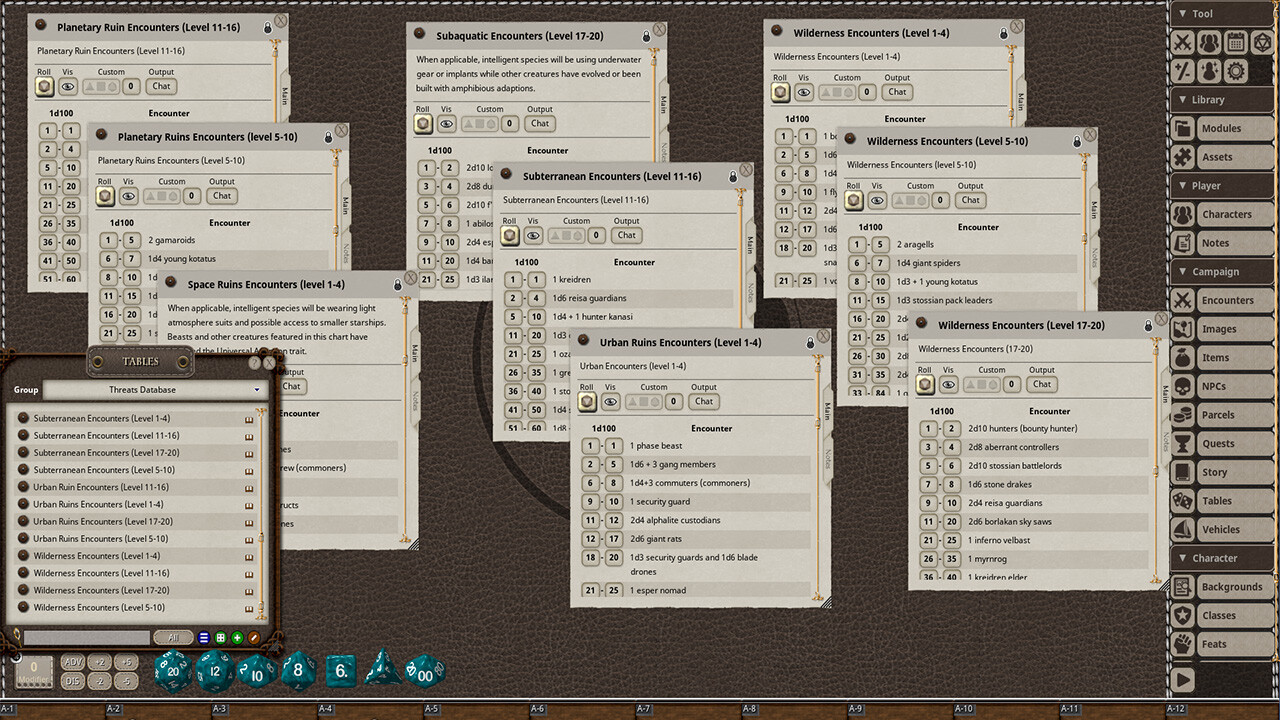The image size is (1280, 720).
Task: Open the Effects tool
Action: pos(1210,71)
